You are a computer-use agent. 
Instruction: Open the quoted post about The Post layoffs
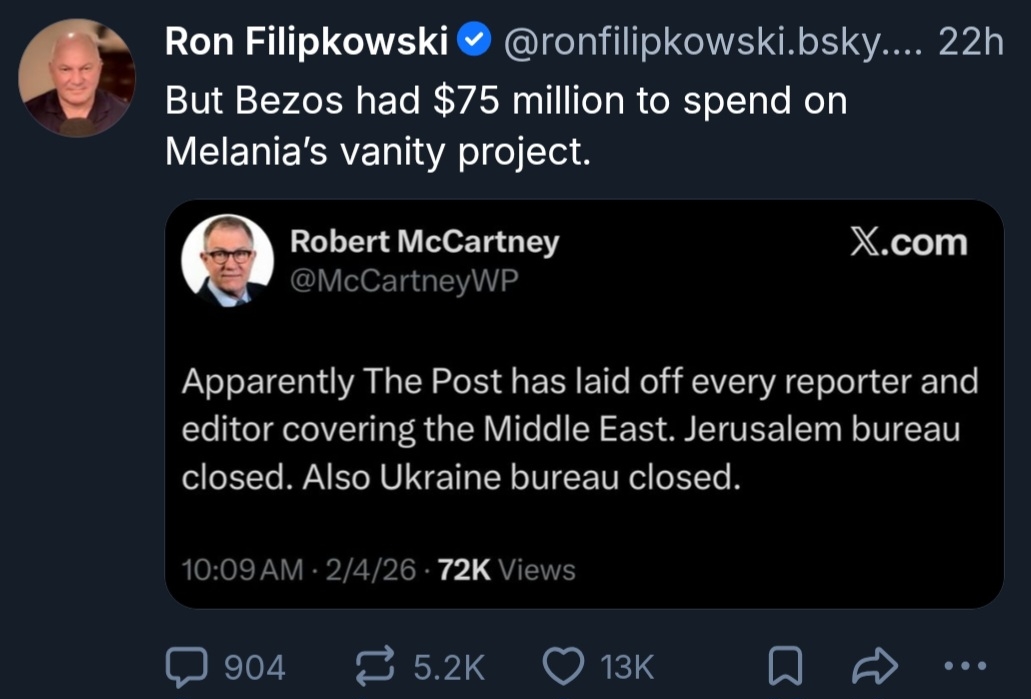580,430
